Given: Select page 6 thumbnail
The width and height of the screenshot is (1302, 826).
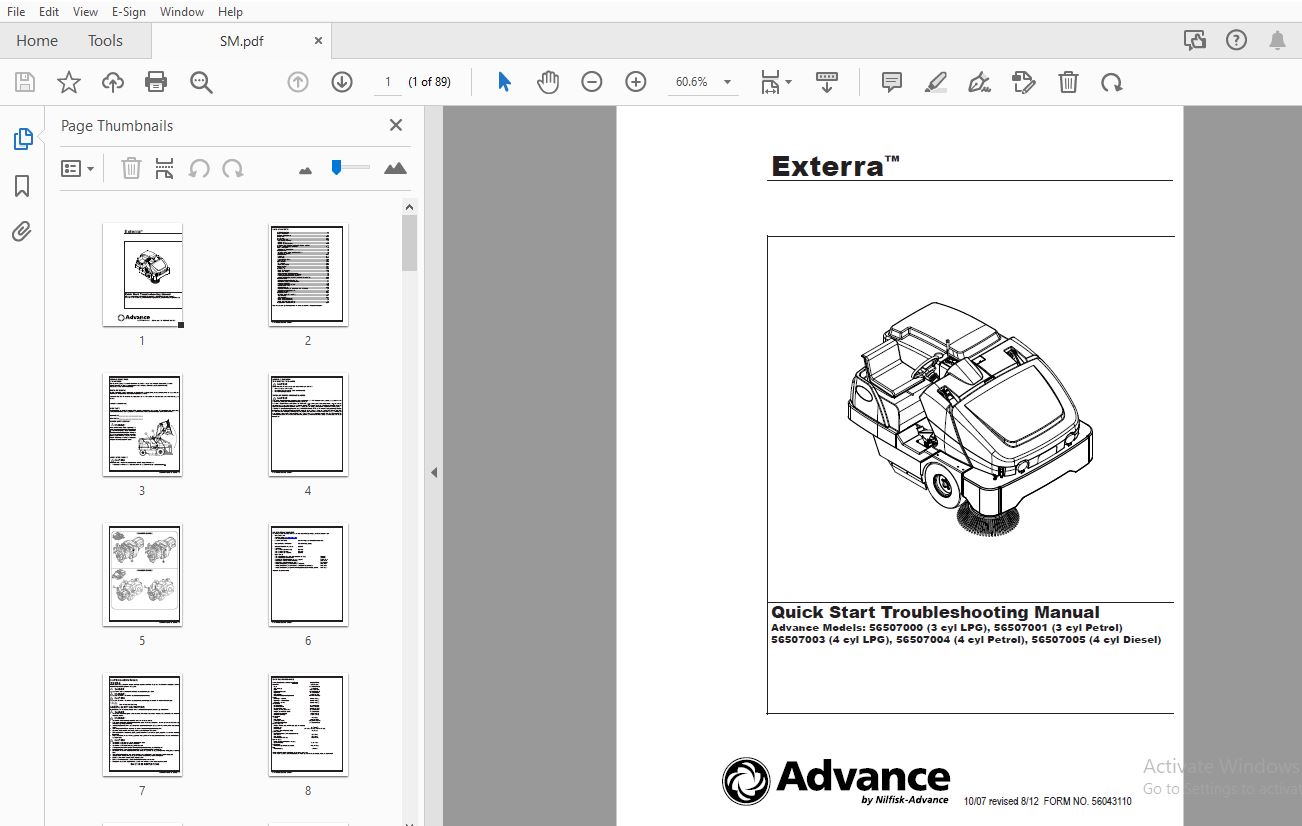Looking at the screenshot, I should [x=308, y=575].
